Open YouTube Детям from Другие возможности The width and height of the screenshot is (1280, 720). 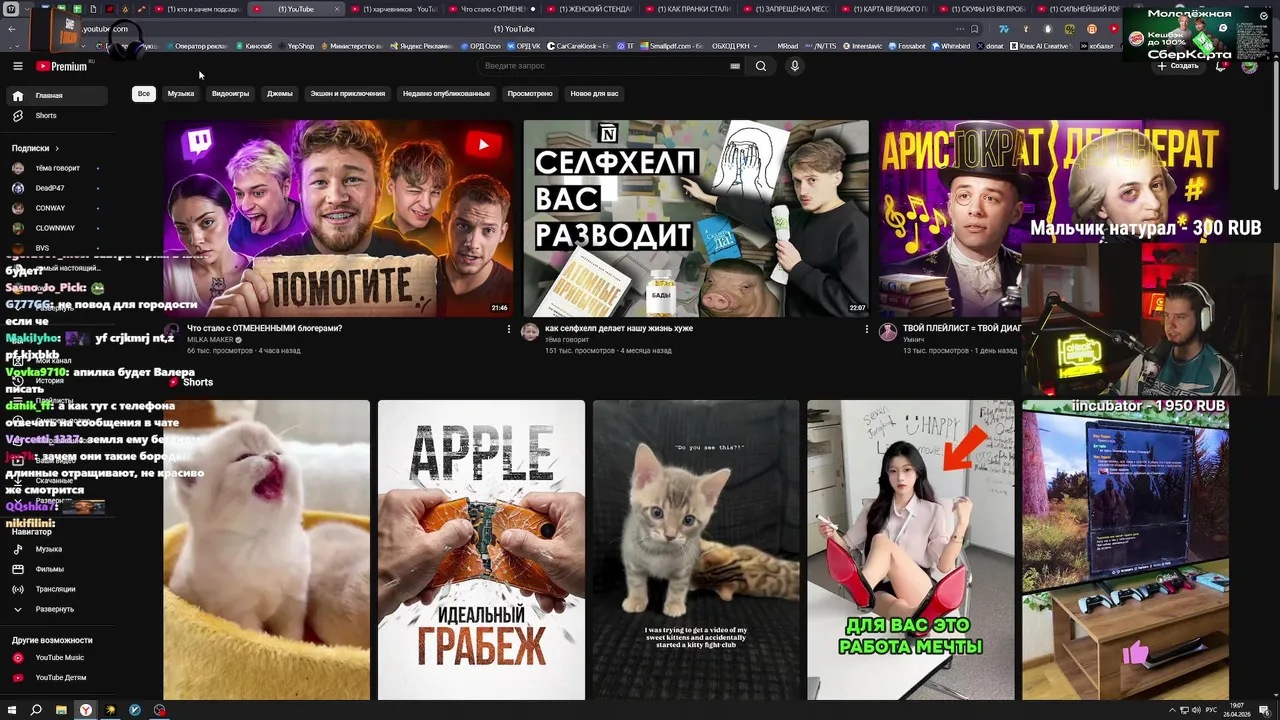pyautogui.click(x=55, y=678)
